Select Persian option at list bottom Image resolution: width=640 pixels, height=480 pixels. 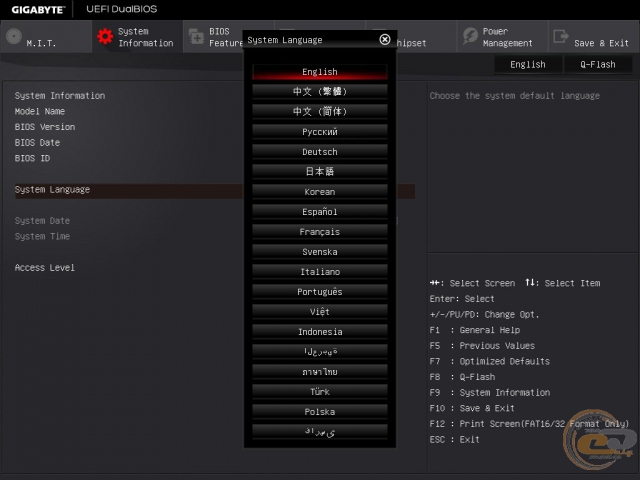[320, 432]
